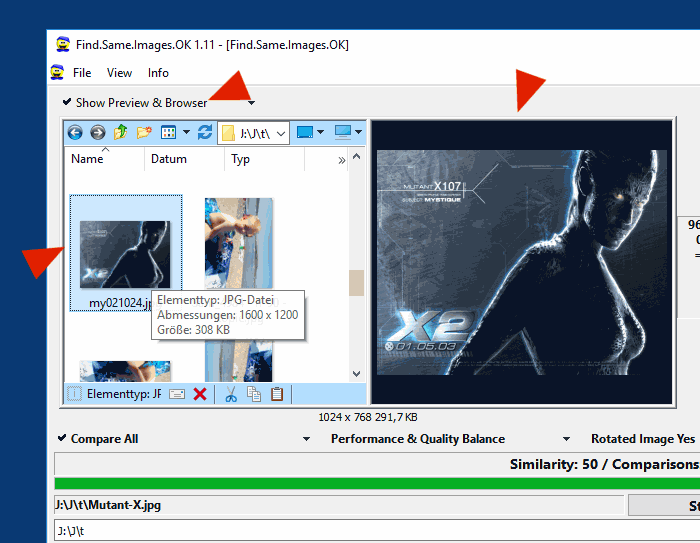Sort by Name column
This screenshot has height=543, width=700.
pos(104,159)
